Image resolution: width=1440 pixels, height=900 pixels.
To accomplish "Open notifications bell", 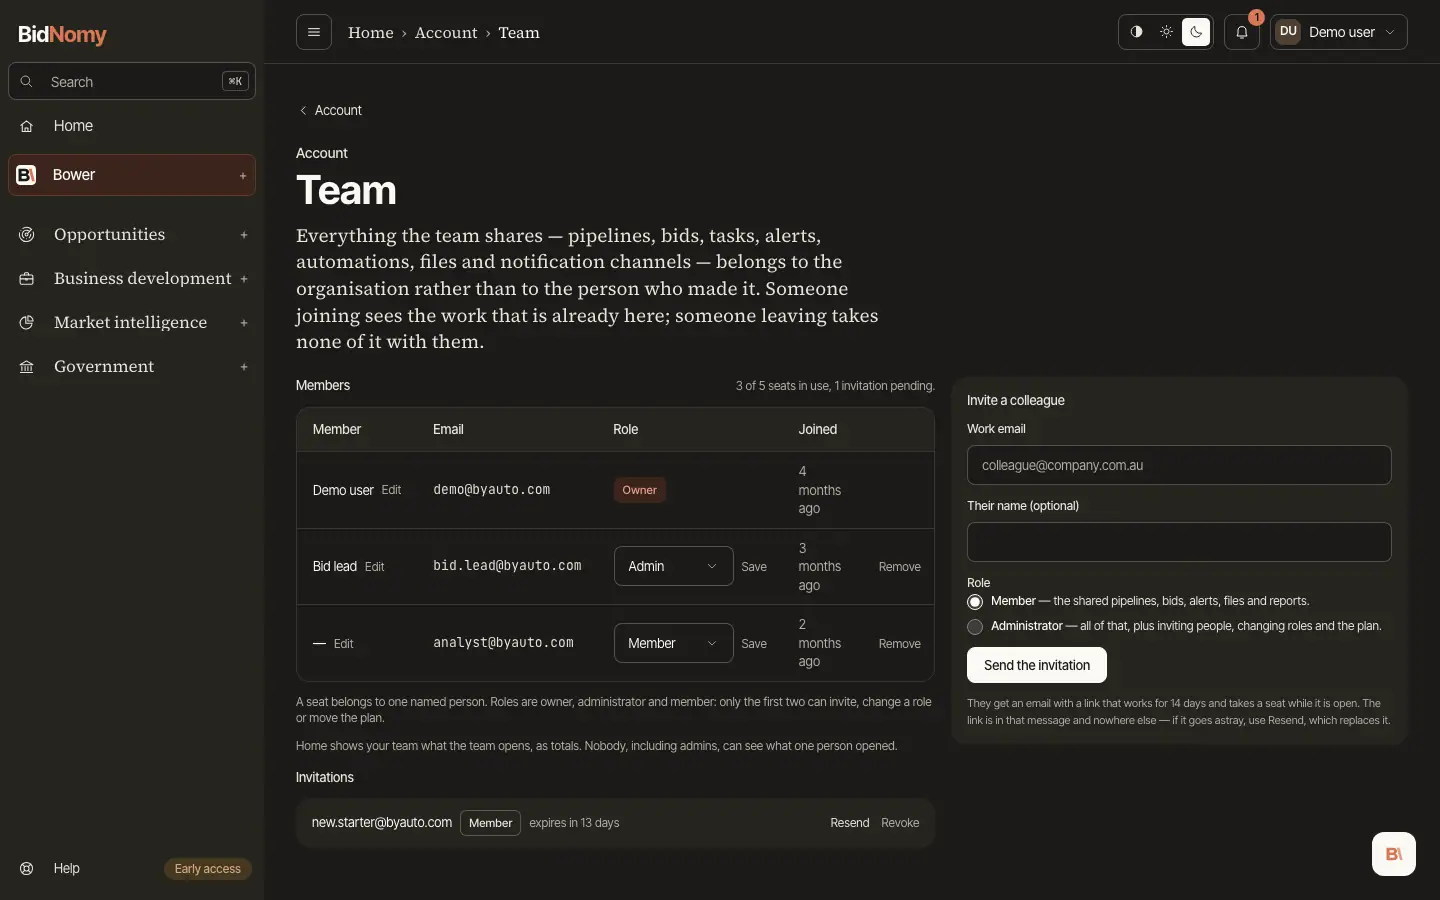I will 1242,32.
